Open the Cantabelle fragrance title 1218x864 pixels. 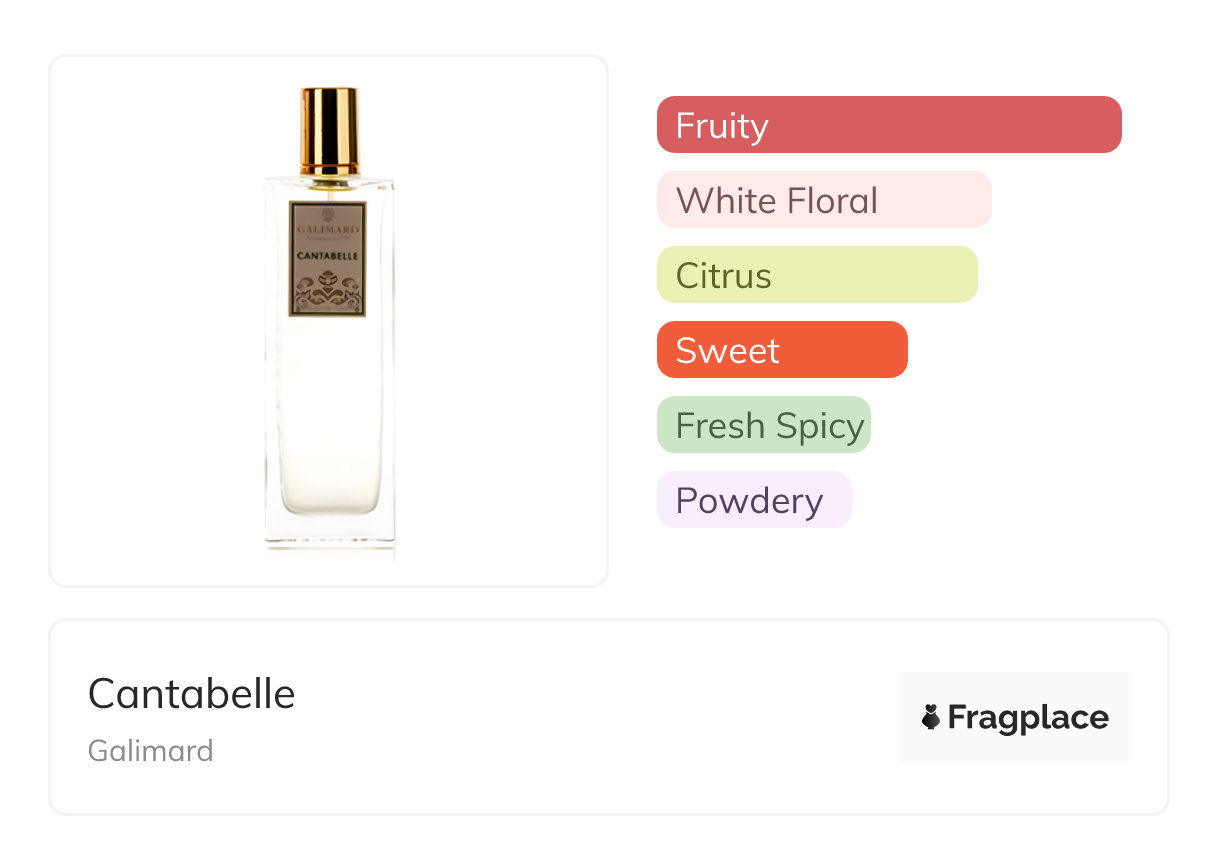tap(191, 693)
